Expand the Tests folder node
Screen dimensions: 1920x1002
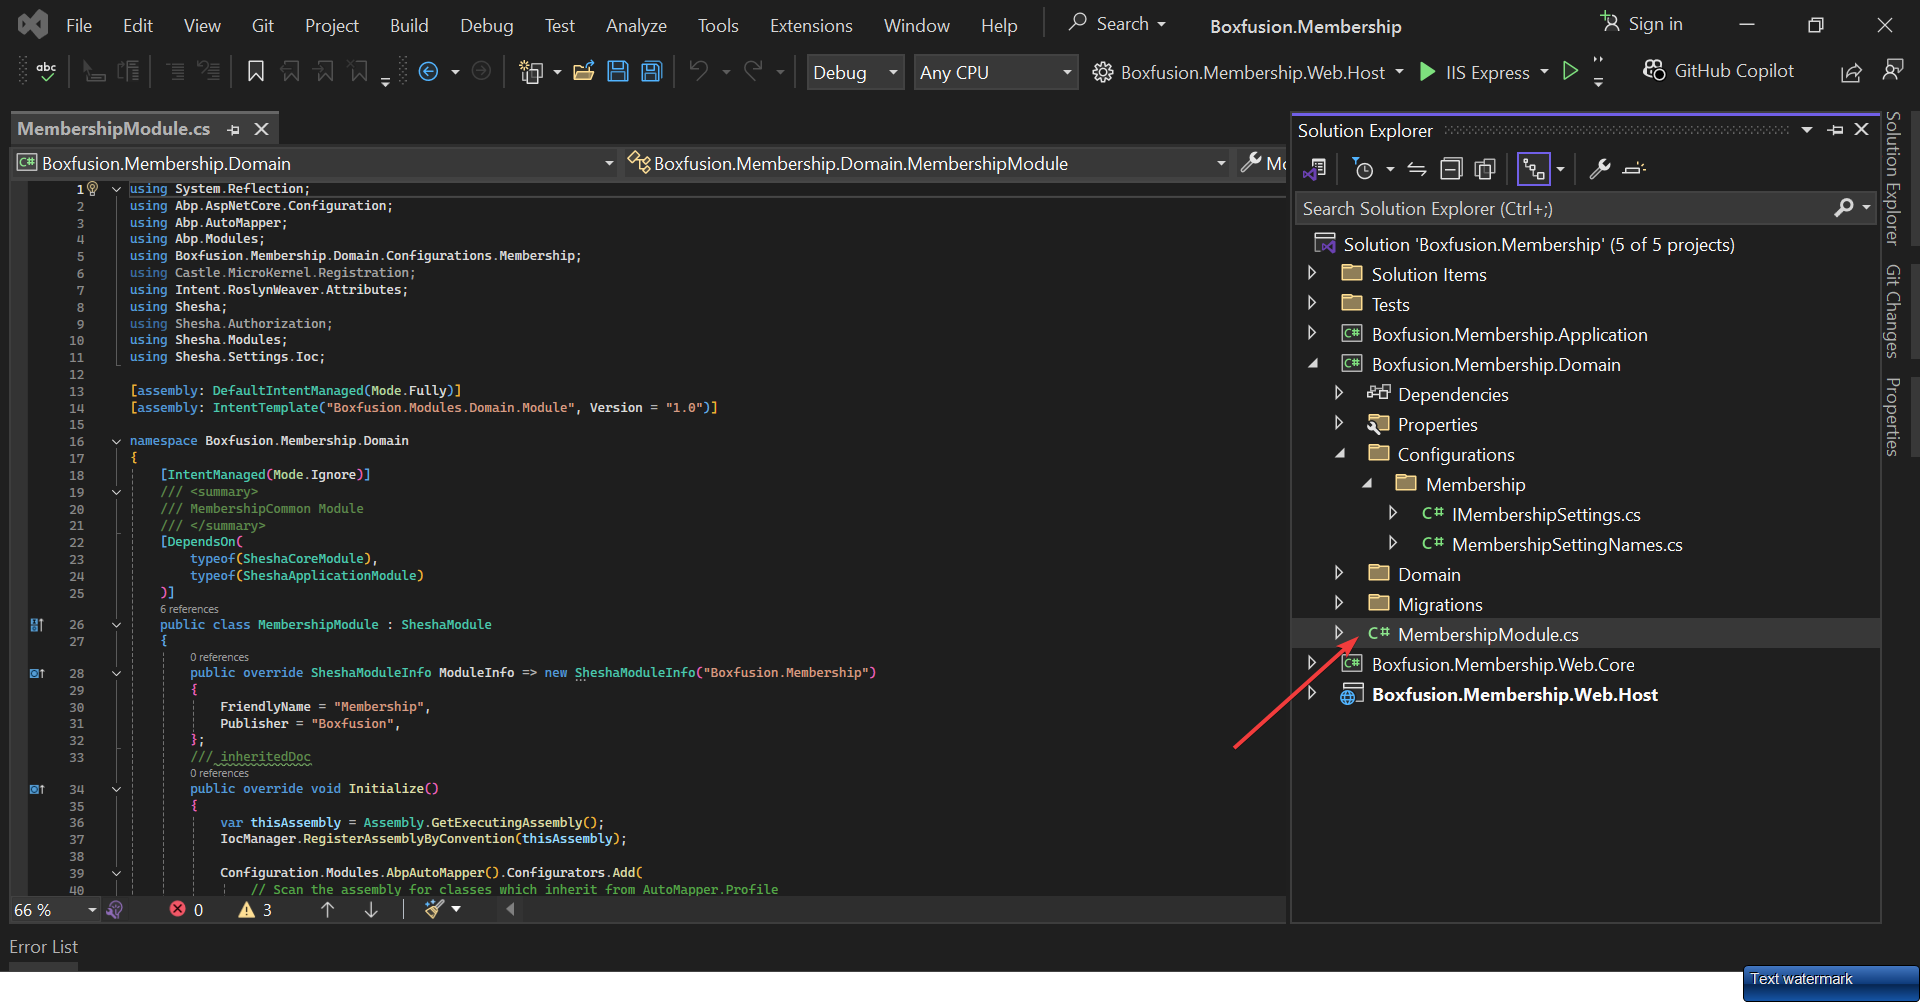(1312, 303)
